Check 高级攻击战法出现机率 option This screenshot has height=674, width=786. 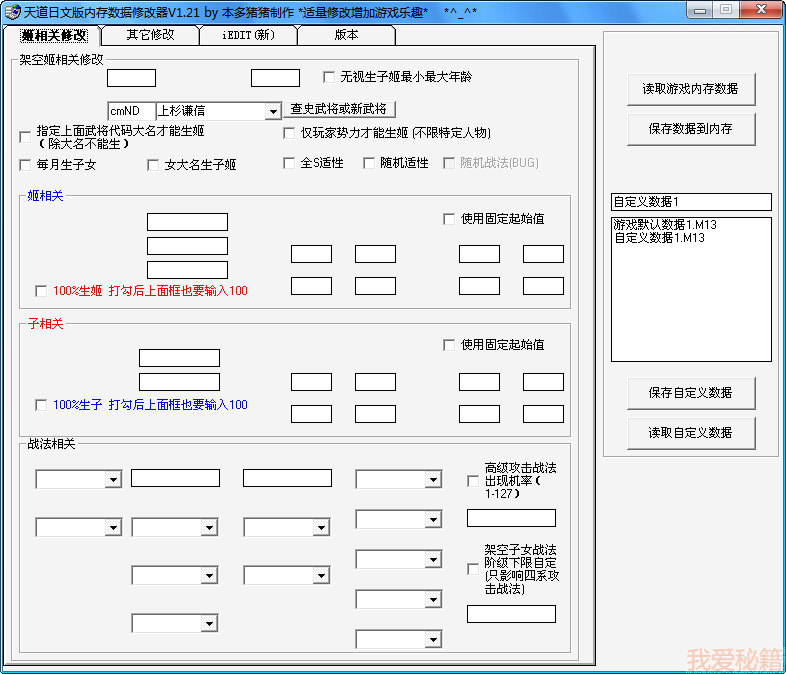click(473, 481)
